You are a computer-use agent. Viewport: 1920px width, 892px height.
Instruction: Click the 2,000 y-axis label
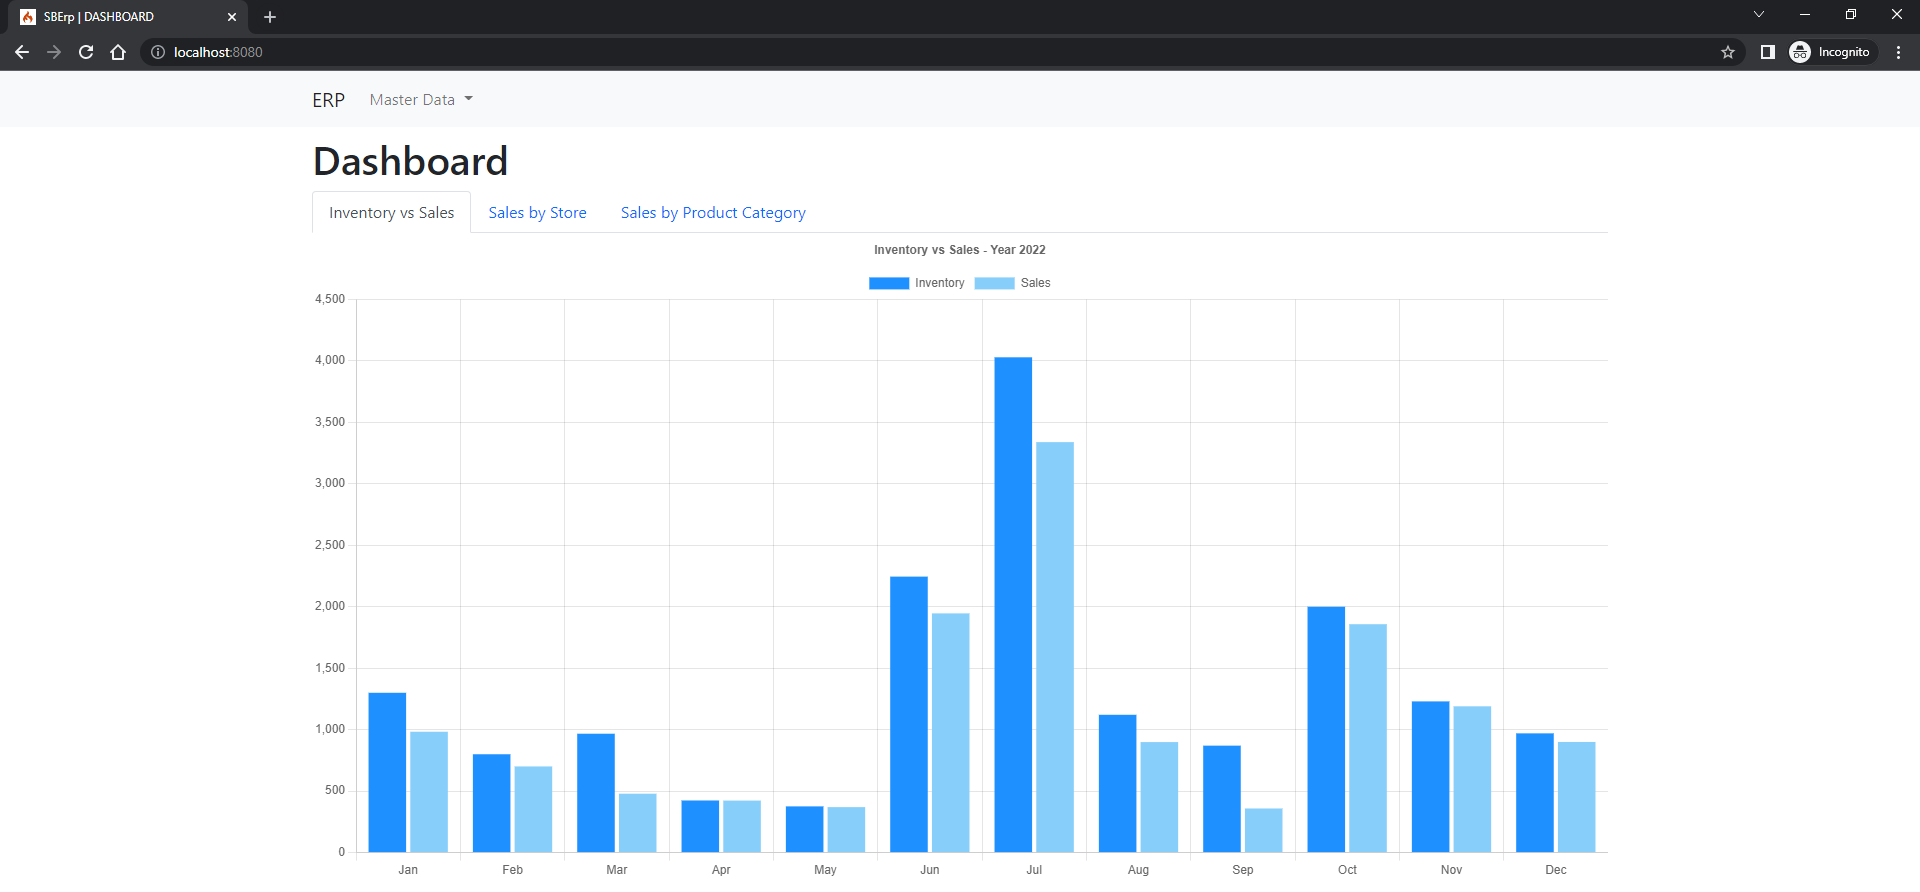330,606
